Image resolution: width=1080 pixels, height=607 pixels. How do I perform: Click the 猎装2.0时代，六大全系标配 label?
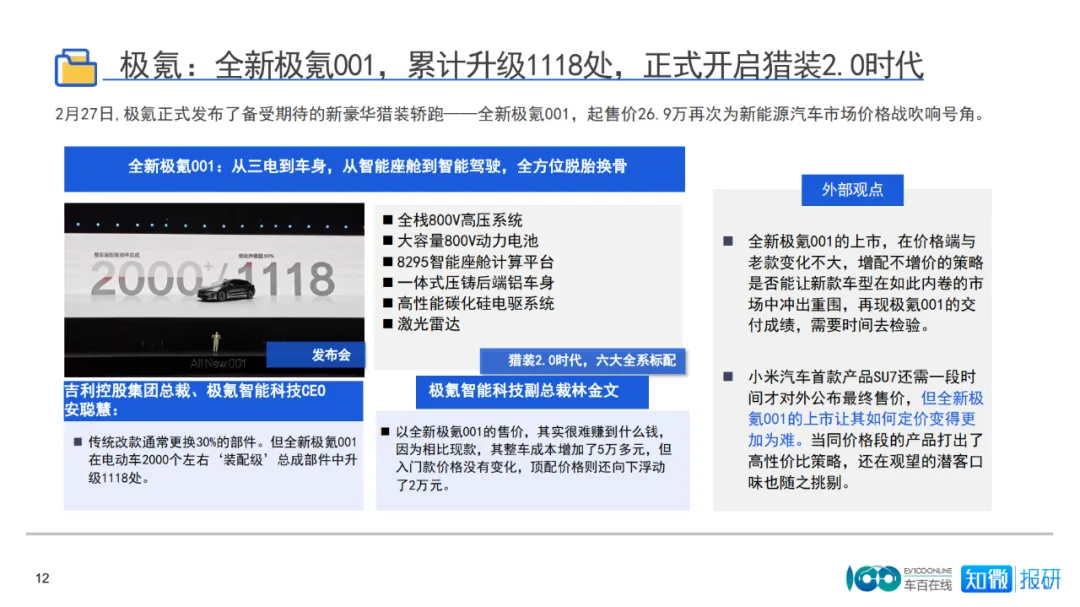point(583,360)
